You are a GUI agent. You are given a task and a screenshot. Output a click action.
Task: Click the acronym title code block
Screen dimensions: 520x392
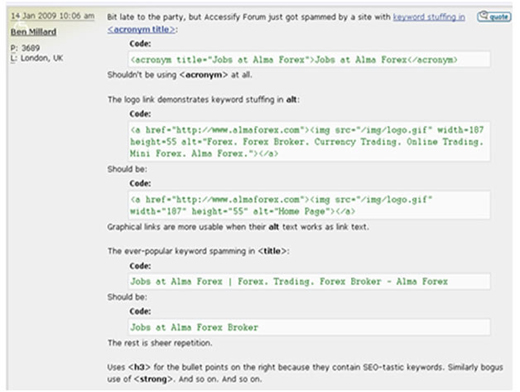click(309, 60)
